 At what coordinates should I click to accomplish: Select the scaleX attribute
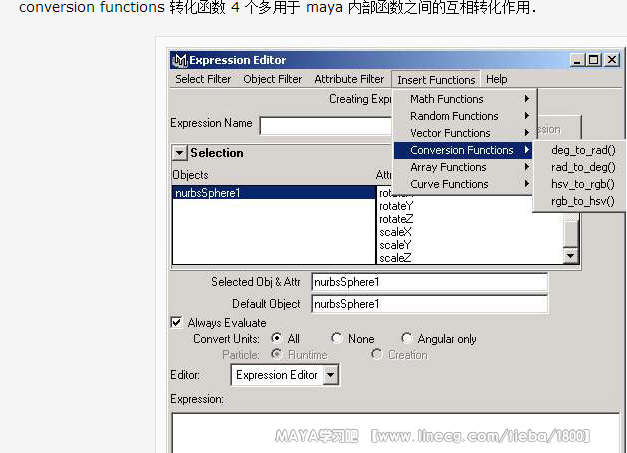[x=395, y=232]
